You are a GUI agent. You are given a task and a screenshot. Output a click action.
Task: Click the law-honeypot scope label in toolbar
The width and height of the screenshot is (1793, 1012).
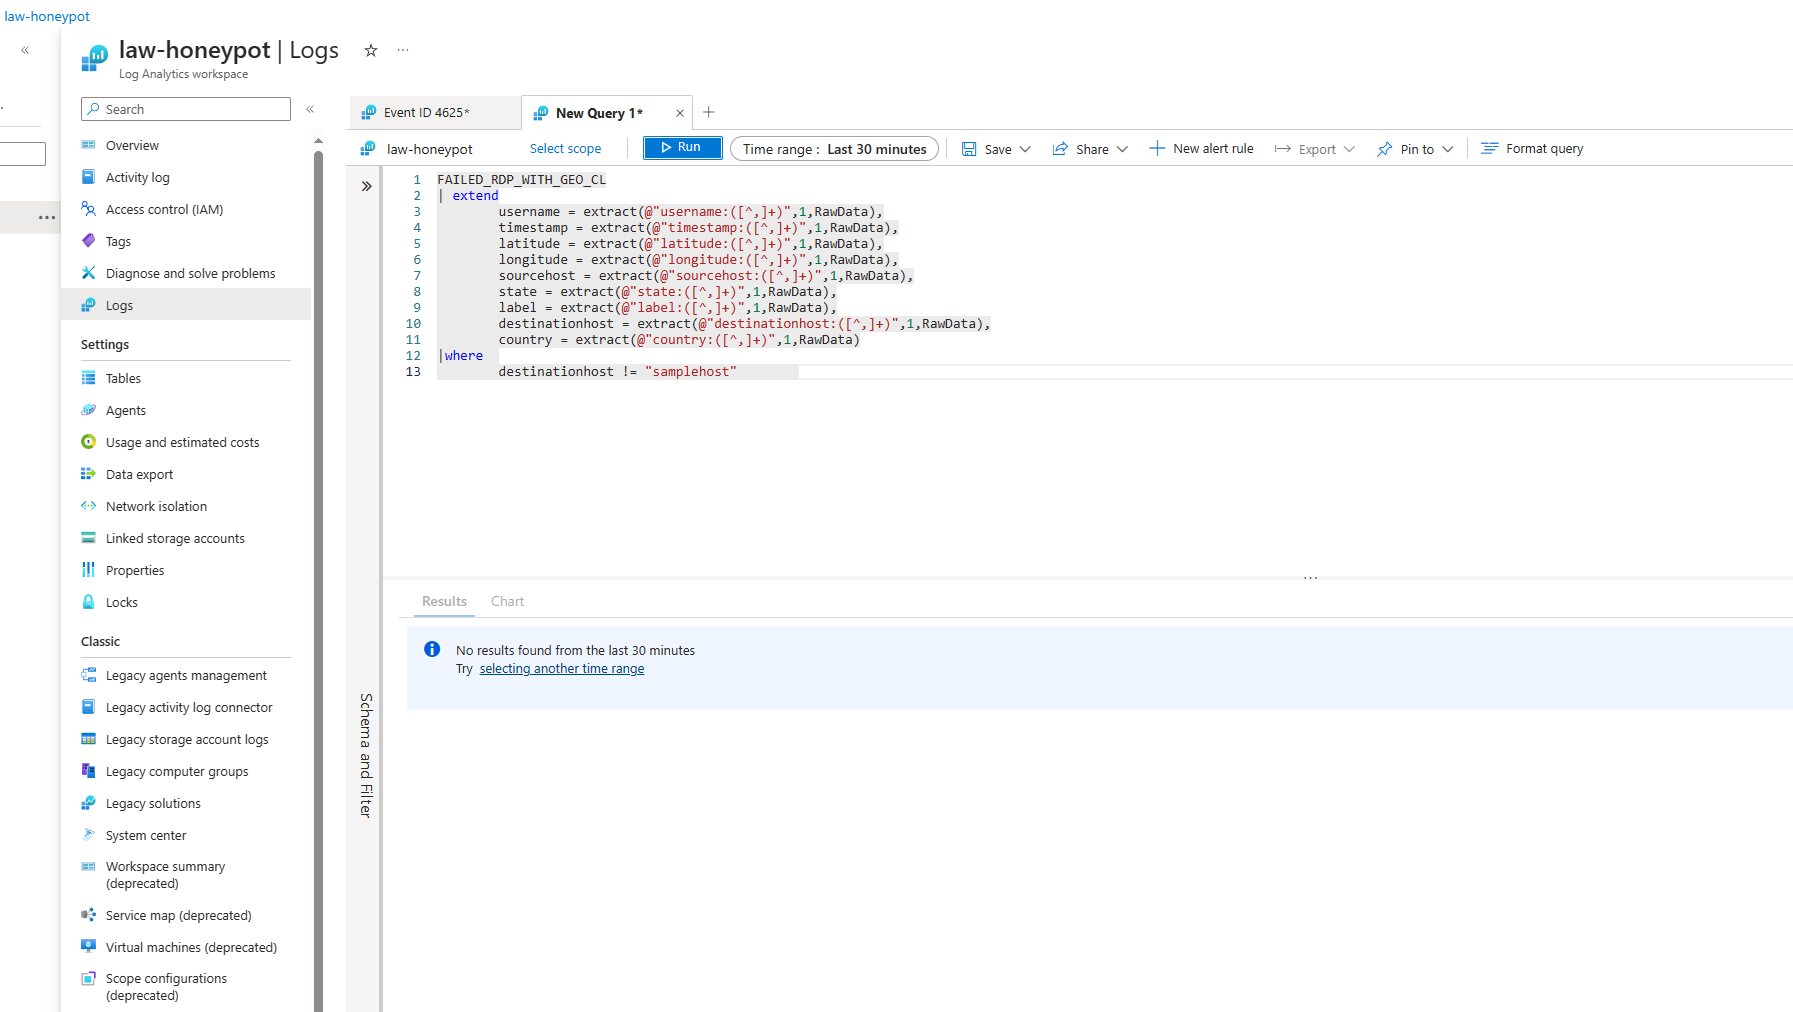pyautogui.click(x=429, y=149)
